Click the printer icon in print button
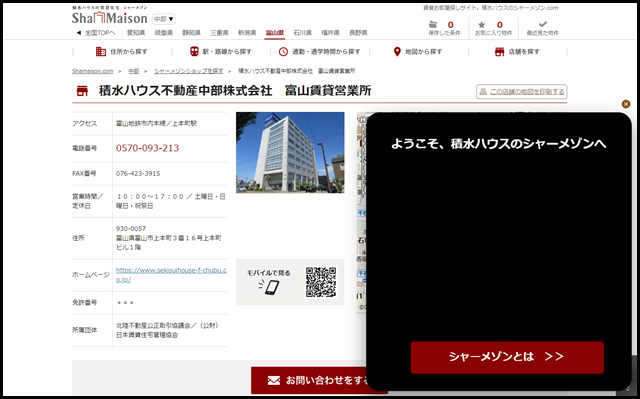The width and height of the screenshot is (640, 399). 483,91
